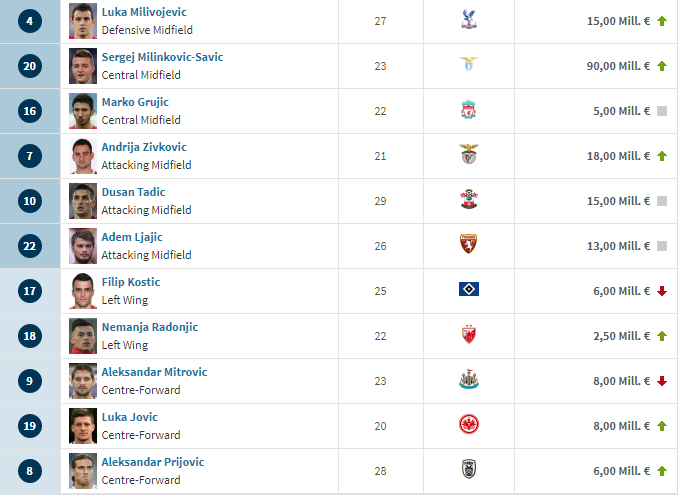The image size is (678, 495).
Task: Click Filip Kostic's player photo
Action: point(83,291)
